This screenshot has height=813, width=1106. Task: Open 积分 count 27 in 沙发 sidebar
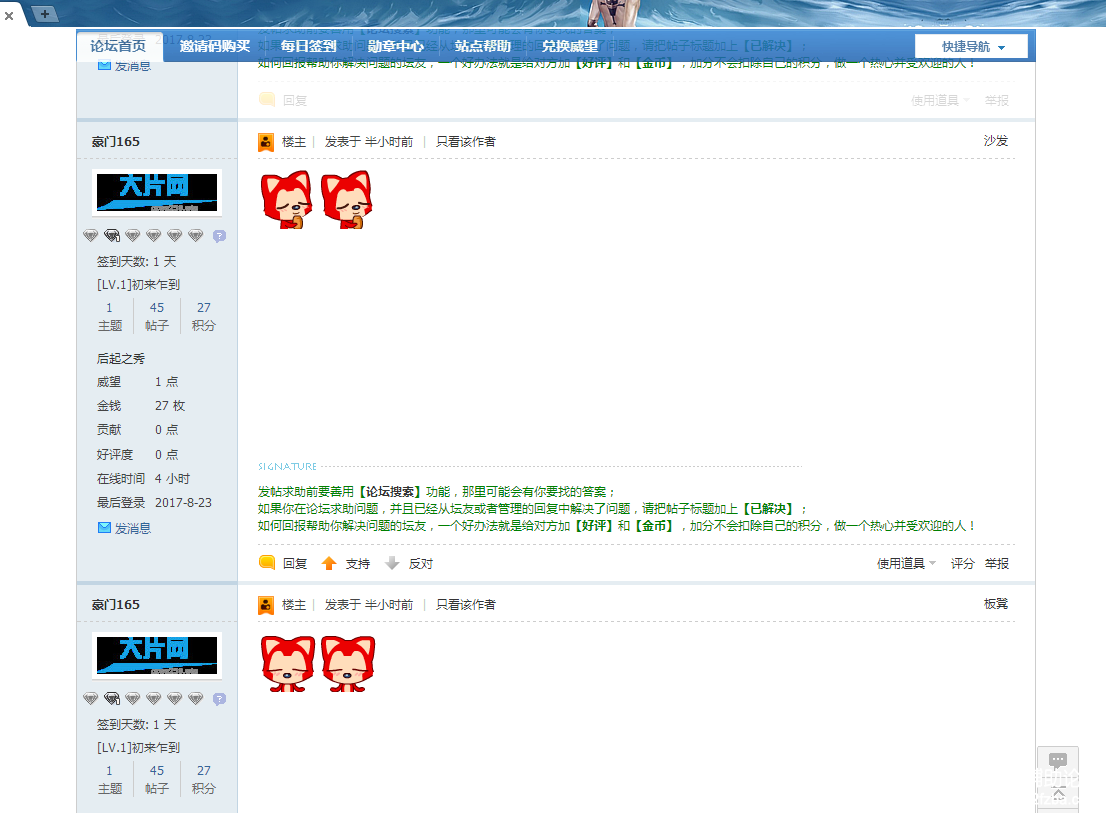pyautogui.click(x=204, y=307)
